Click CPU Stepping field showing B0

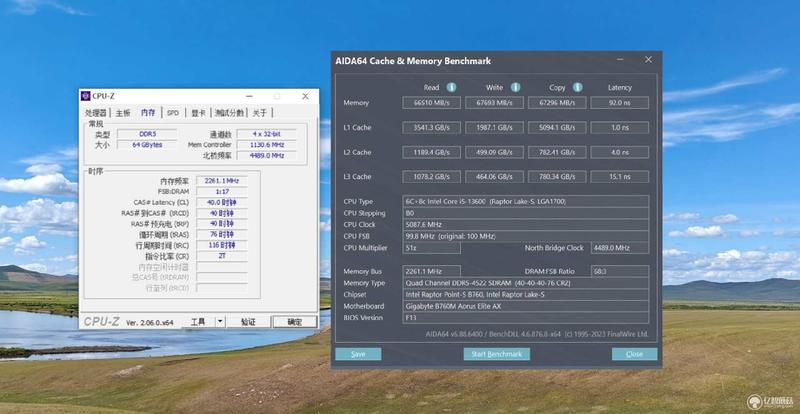click(526, 213)
